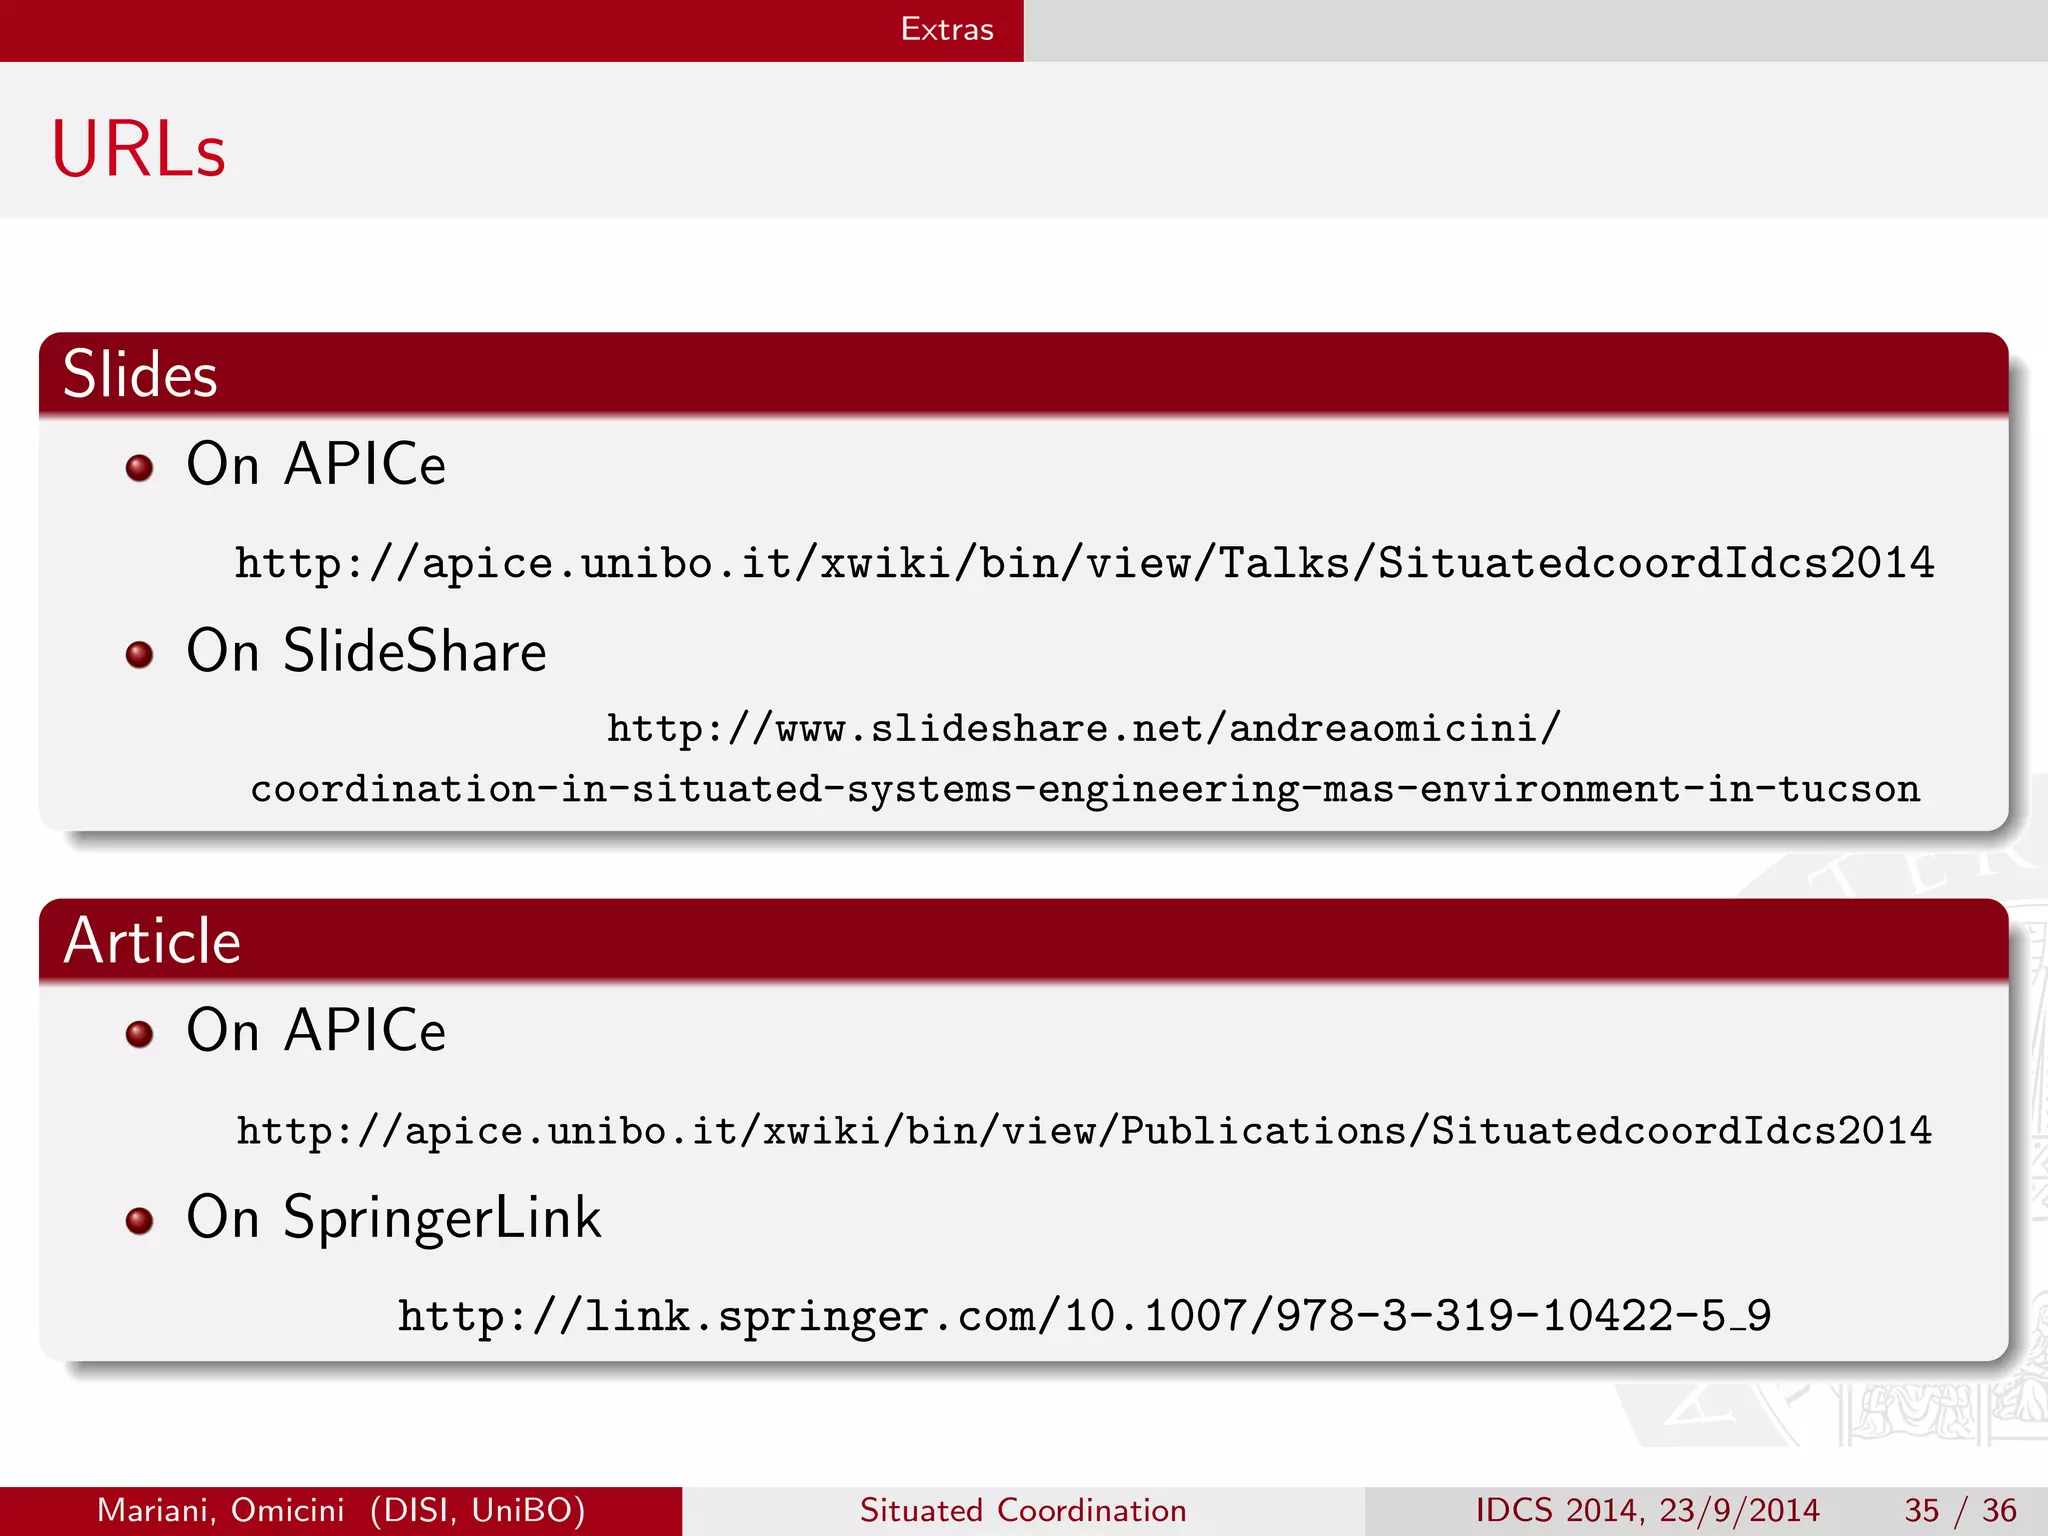Click the On SpringerLink label text
This screenshot has height=1536, width=2048.
(394, 1218)
